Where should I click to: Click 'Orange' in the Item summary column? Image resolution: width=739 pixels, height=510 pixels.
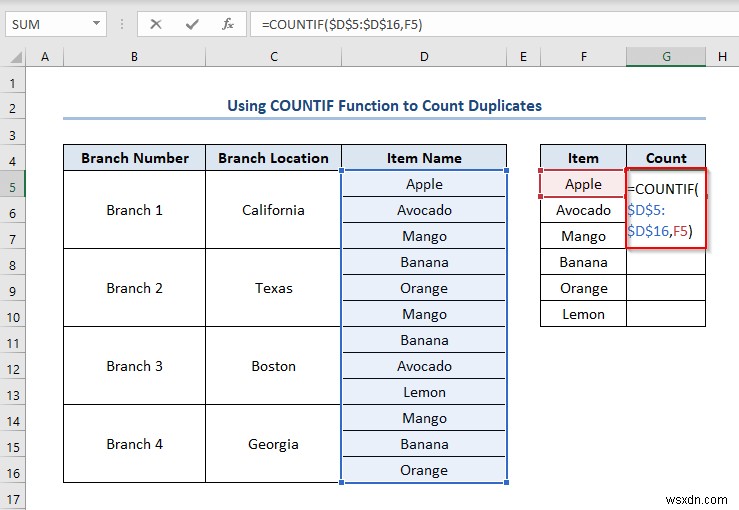583,288
